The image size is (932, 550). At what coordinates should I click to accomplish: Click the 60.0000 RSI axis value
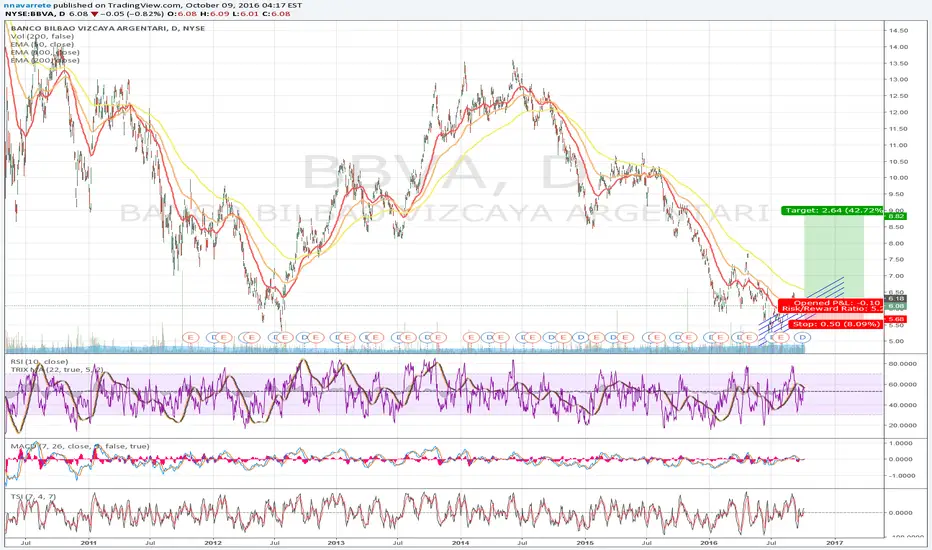pos(902,385)
